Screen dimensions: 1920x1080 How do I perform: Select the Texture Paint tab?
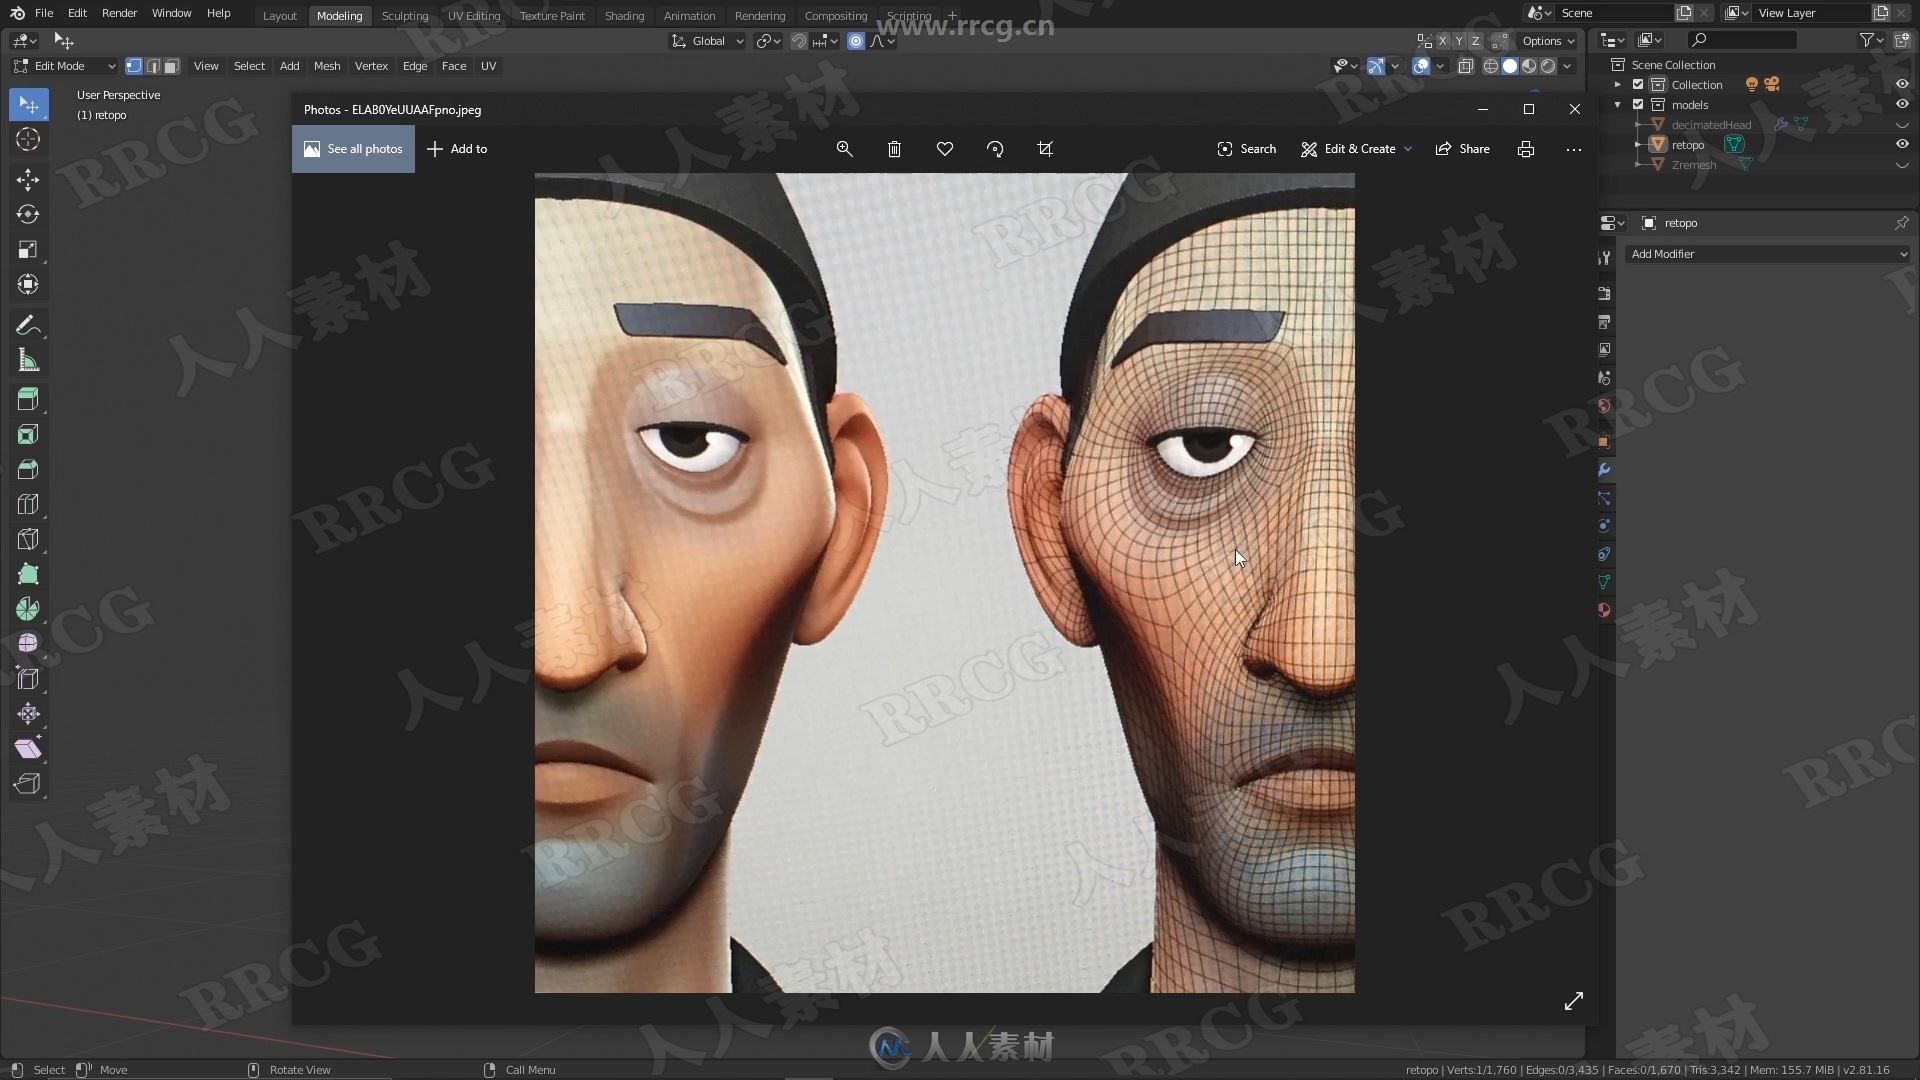551,16
